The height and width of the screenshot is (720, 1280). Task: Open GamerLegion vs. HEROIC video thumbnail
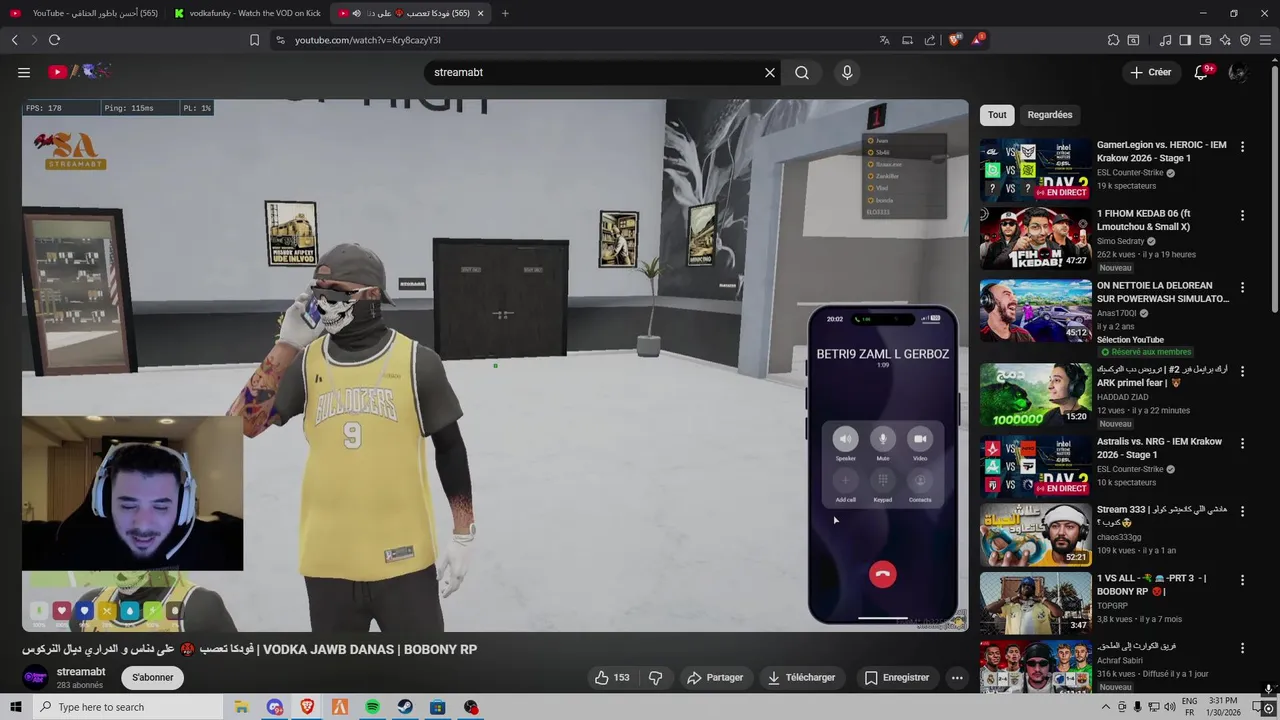pos(1035,170)
